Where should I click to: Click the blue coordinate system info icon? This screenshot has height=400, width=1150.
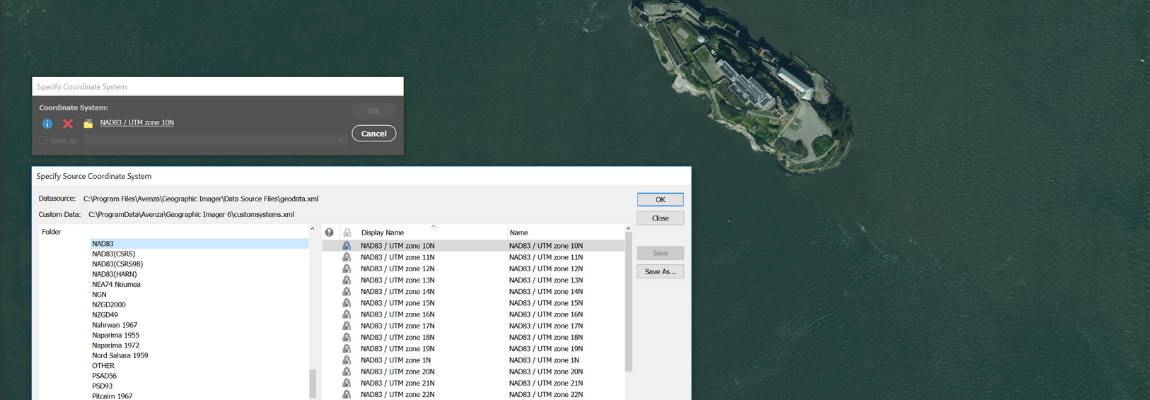click(47, 123)
